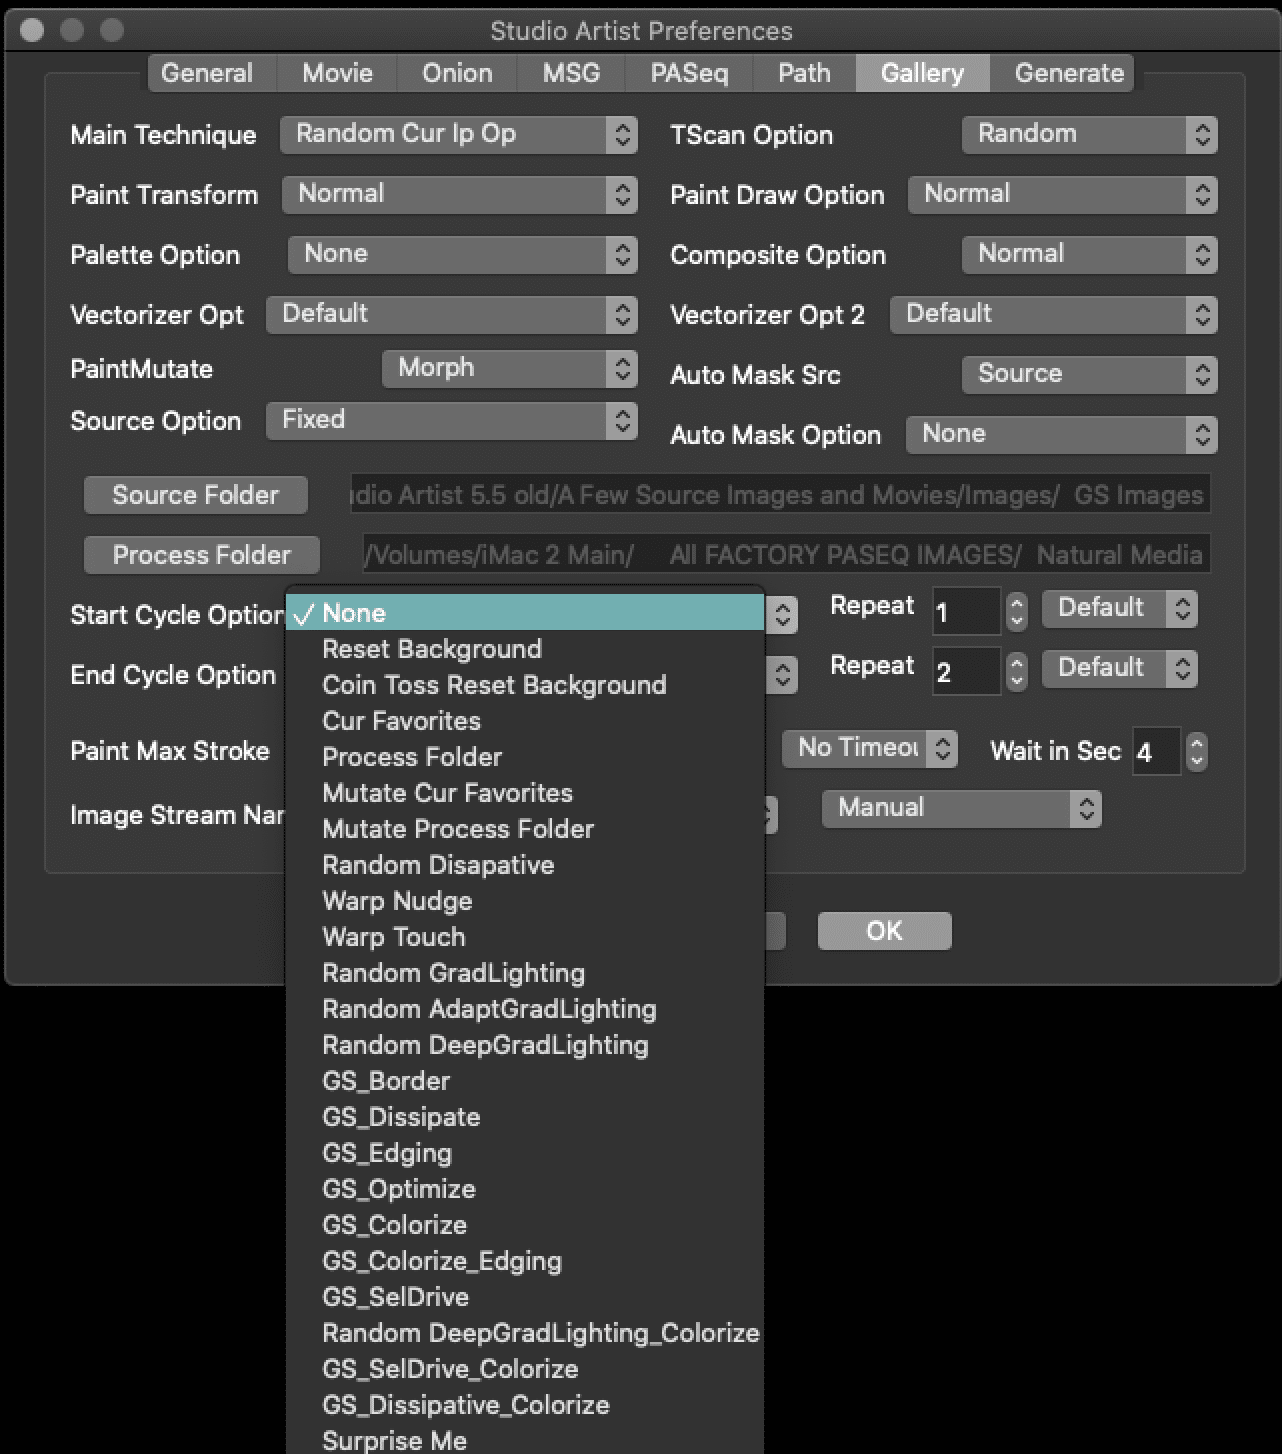Choose Surprise Me menu entry

(525, 1439)
